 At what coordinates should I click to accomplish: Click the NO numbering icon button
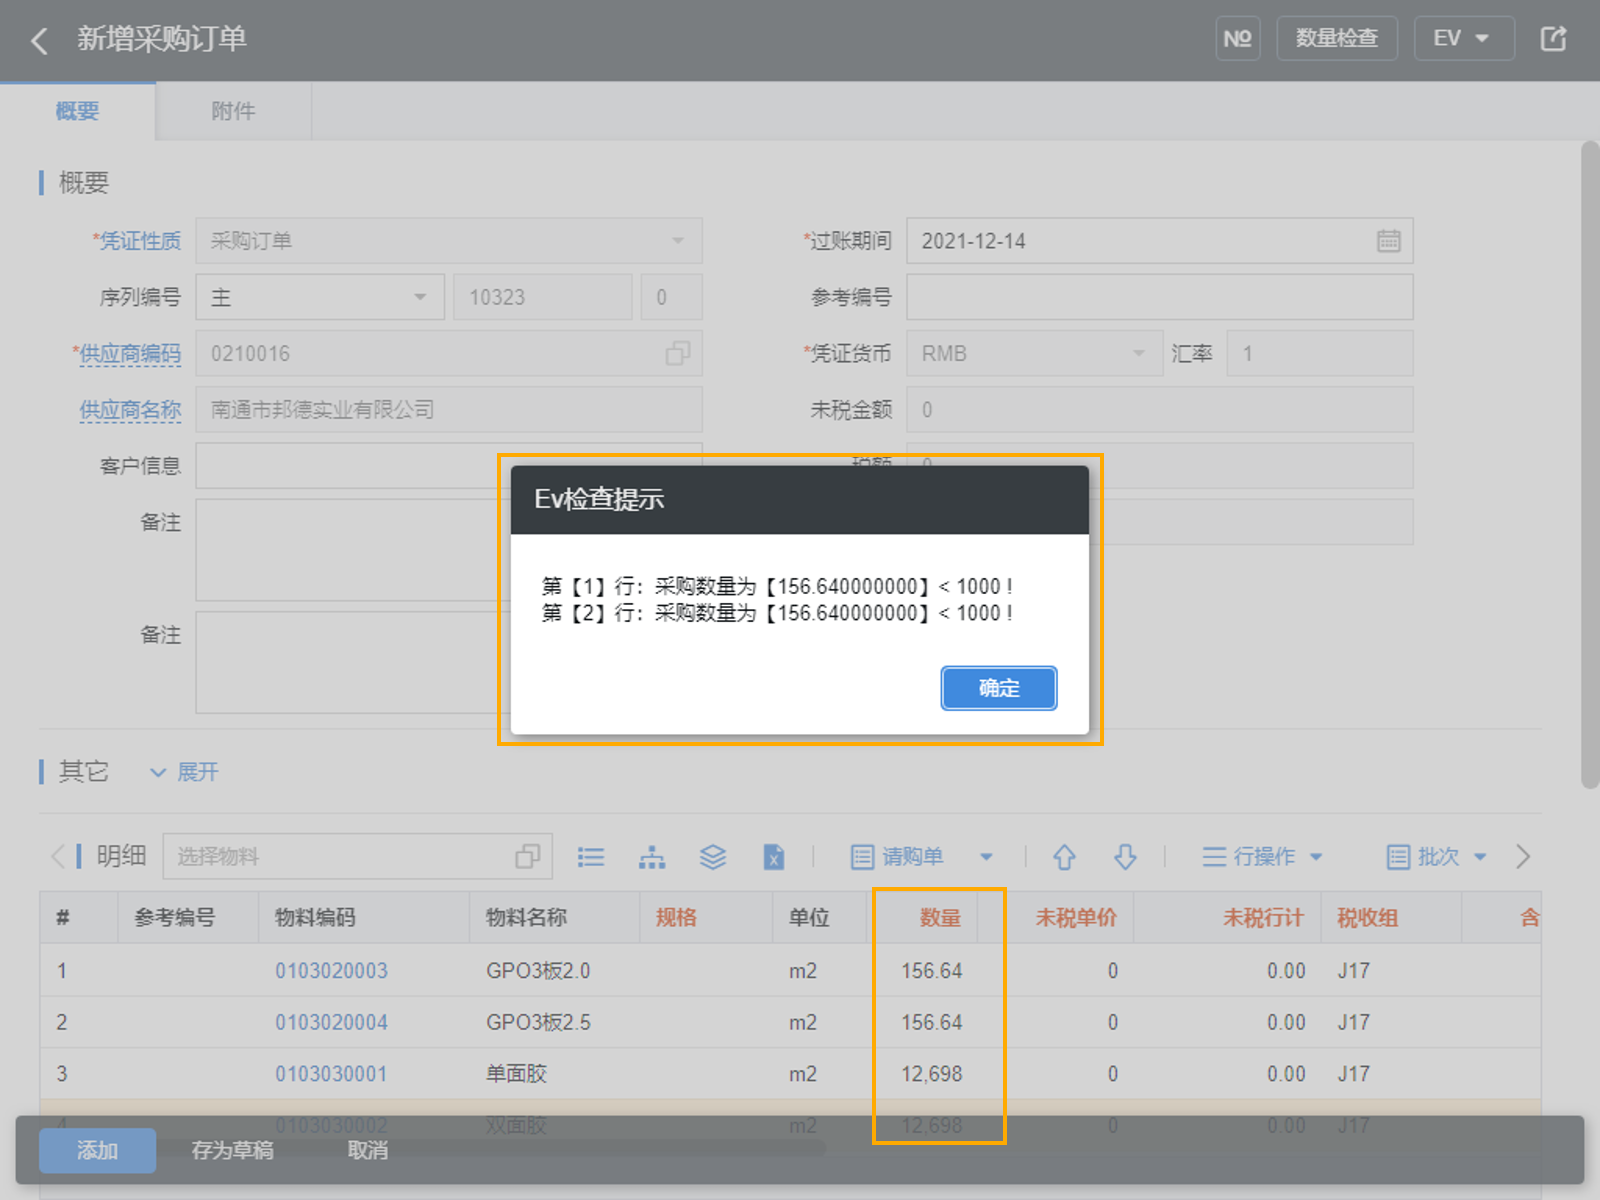[1238, 39]
